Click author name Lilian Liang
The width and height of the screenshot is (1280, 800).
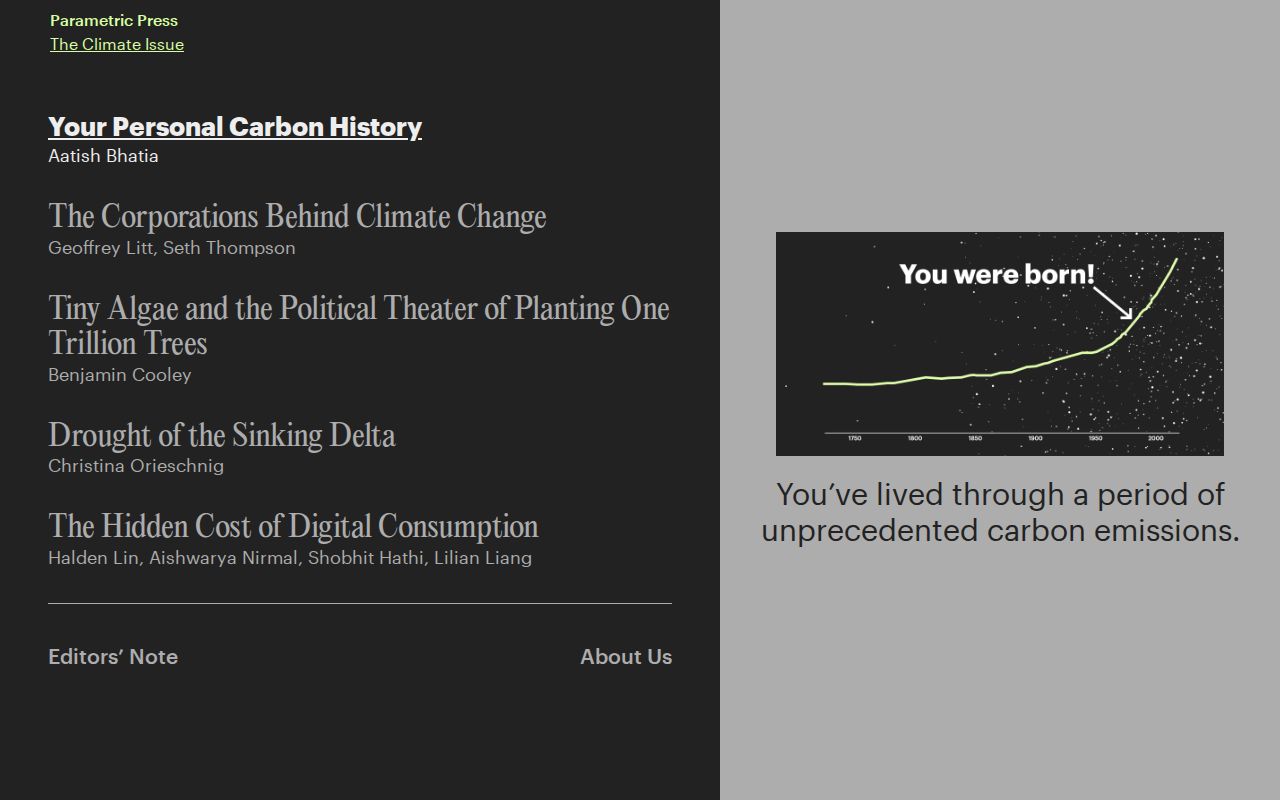coord(483,558)
